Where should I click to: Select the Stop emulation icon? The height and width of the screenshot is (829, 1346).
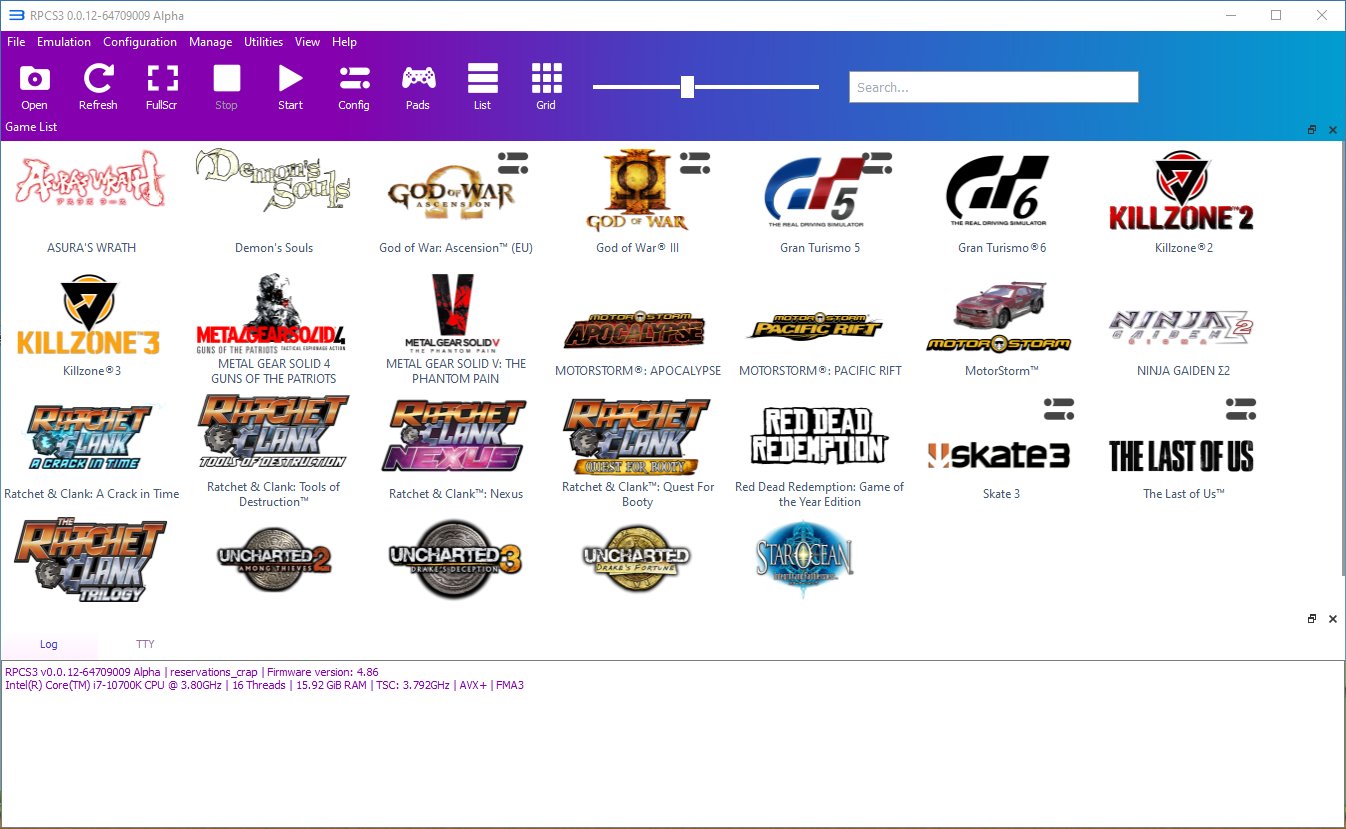226,85
